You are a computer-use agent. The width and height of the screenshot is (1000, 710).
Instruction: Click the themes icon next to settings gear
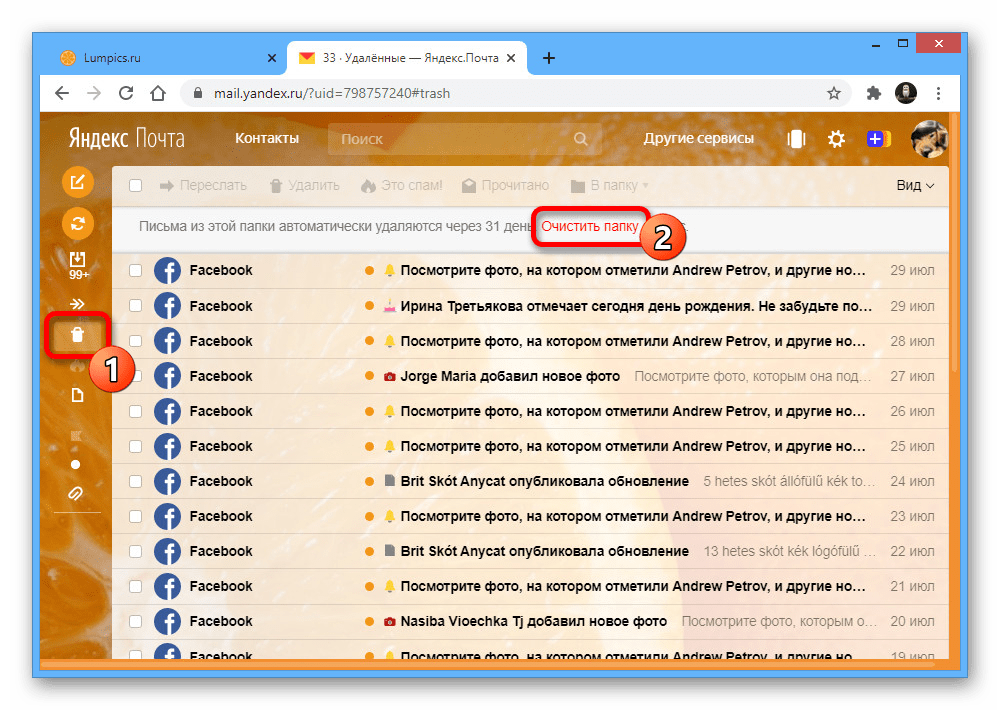[x=796, y=139]
